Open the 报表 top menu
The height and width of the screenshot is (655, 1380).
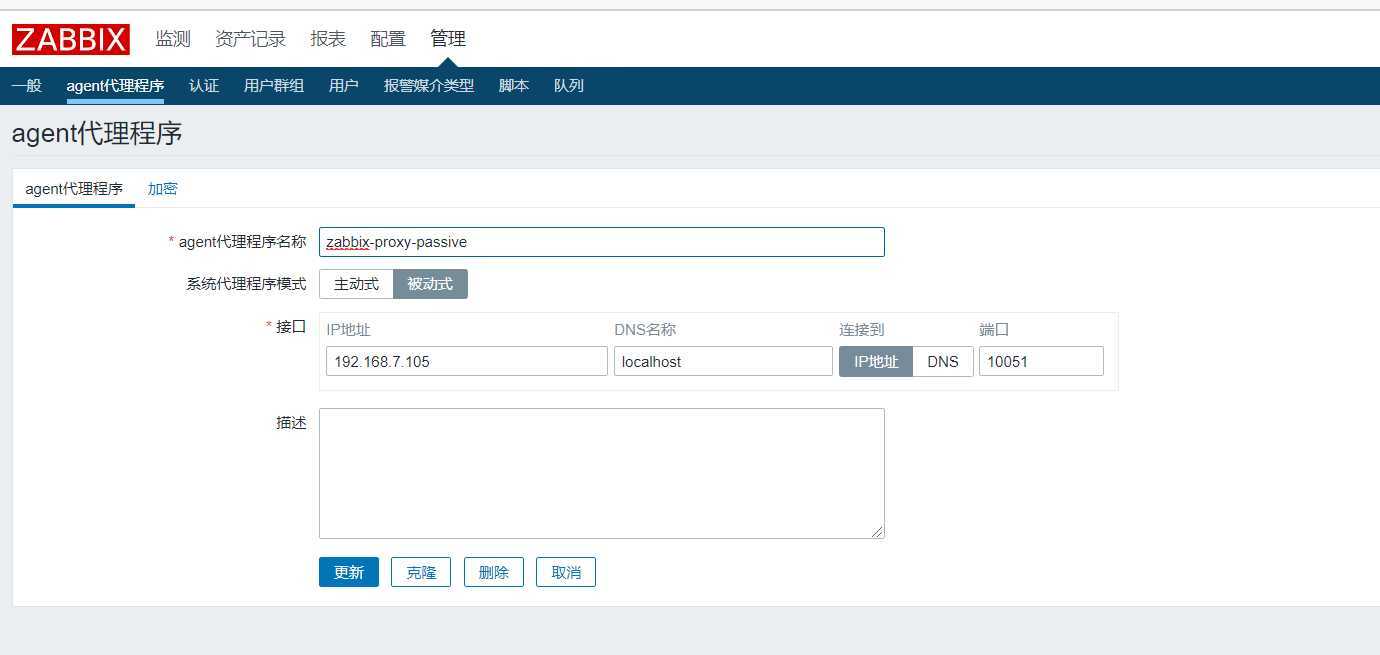tap(328, 39)
